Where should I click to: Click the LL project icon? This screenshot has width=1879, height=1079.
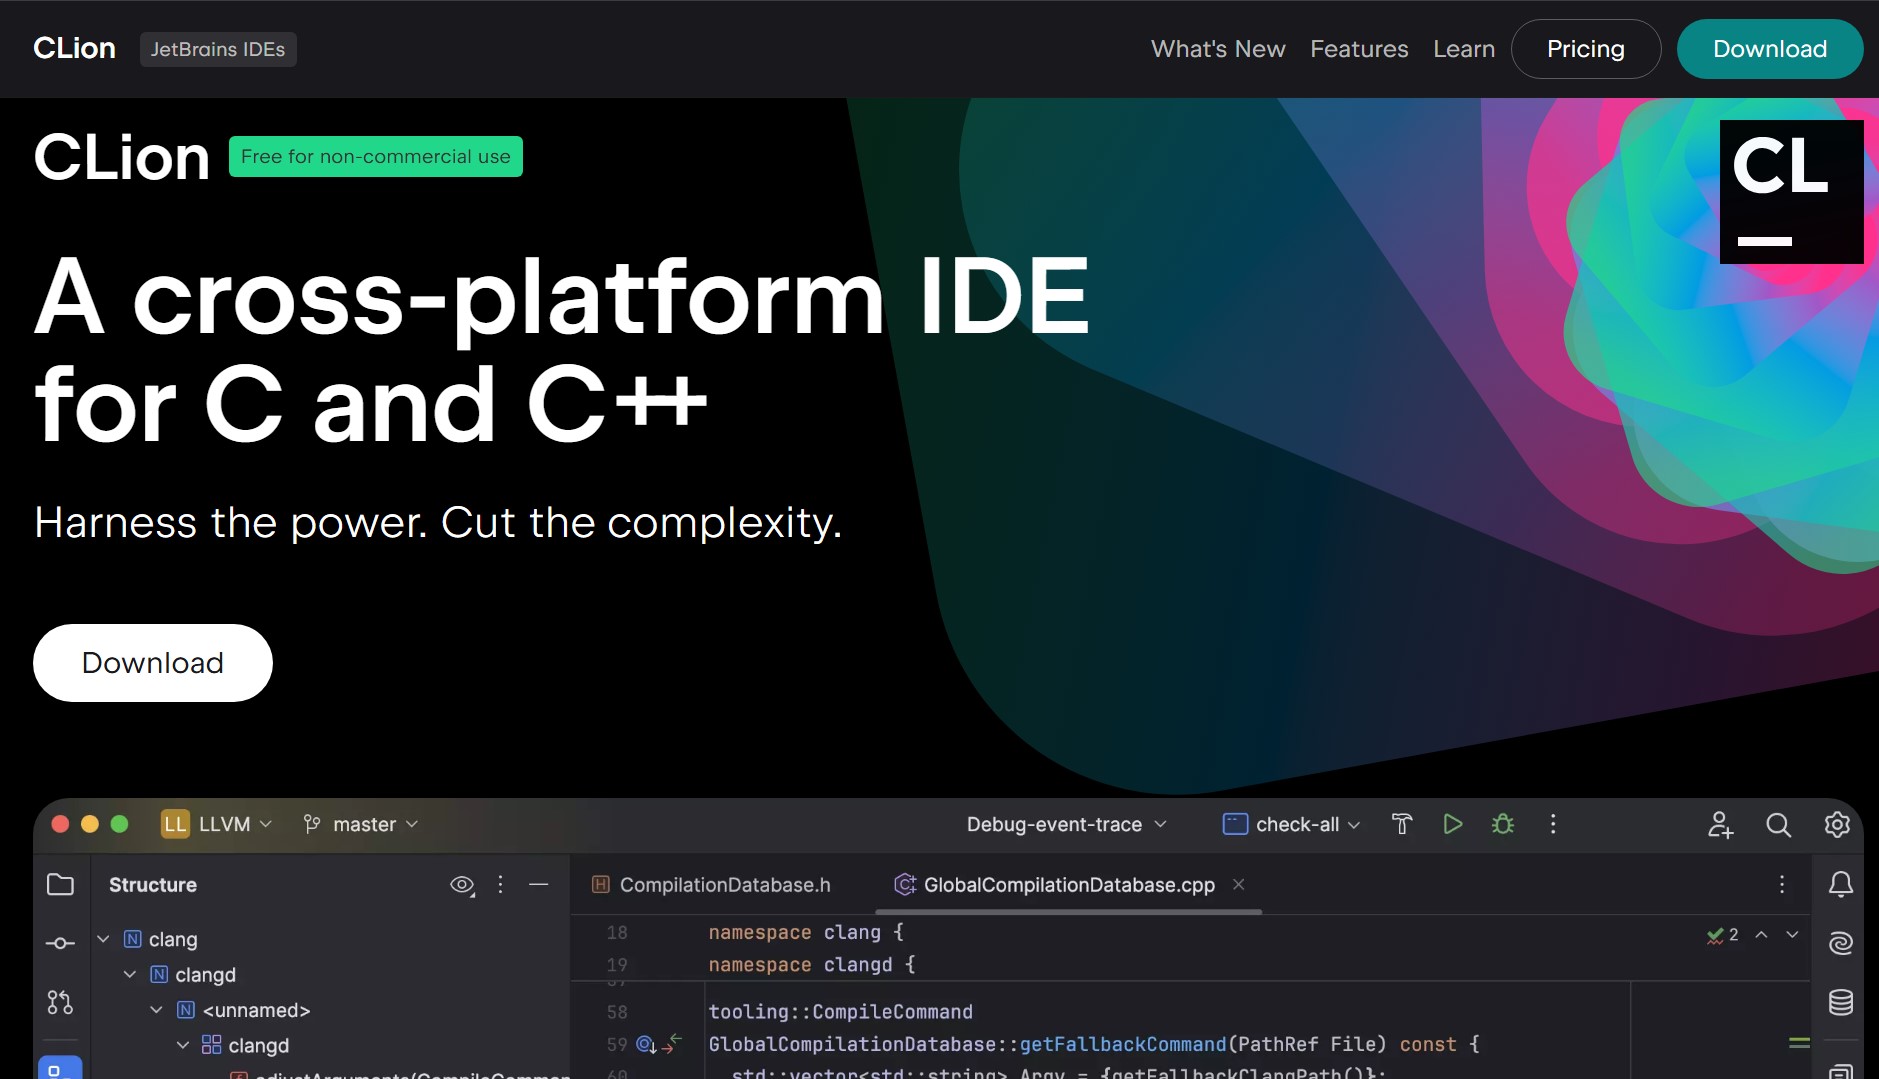175,824
